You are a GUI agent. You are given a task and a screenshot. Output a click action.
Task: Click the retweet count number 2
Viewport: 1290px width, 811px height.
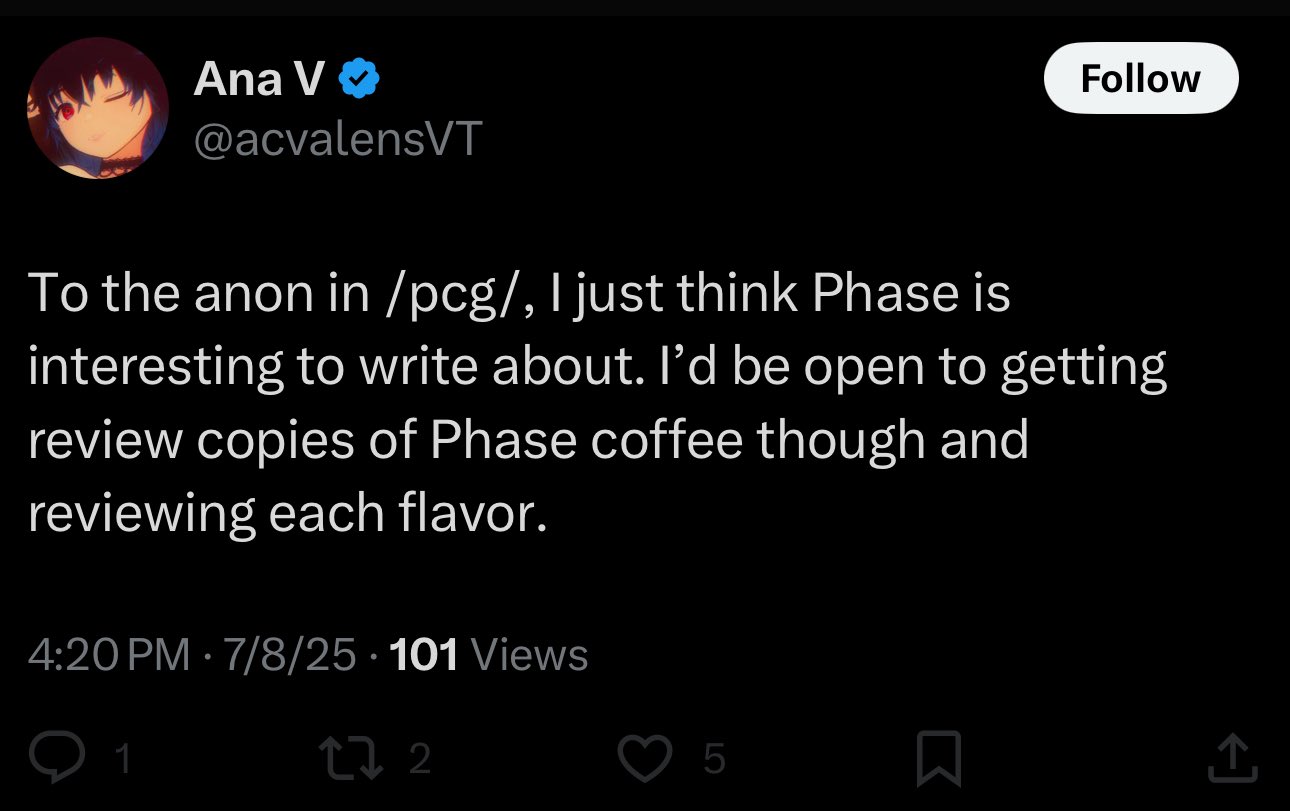click(420, 760)
